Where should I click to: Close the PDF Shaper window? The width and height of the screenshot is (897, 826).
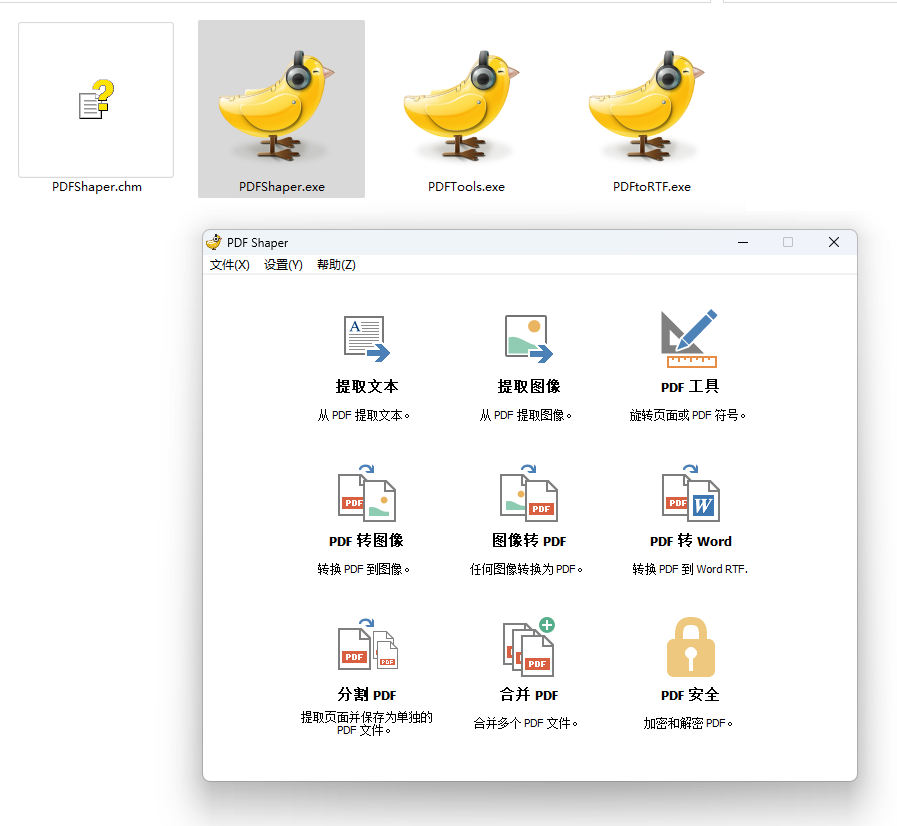coord(834,242)
